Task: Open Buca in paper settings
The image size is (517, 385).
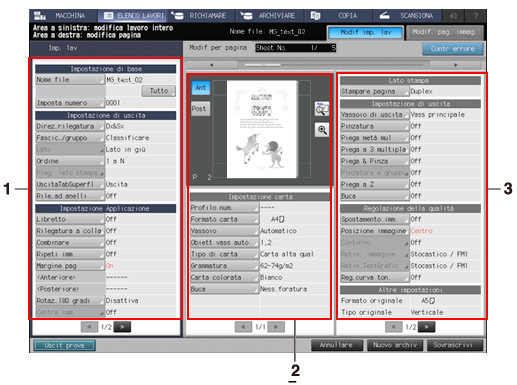Action: (x=224, y=289)
